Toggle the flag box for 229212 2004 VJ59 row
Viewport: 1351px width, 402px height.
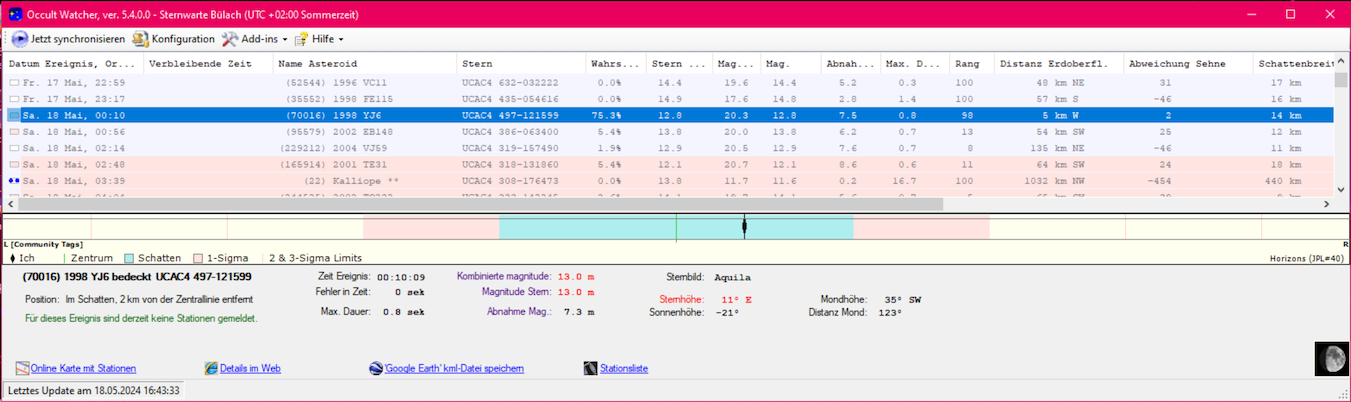click(x=14, y=148)
